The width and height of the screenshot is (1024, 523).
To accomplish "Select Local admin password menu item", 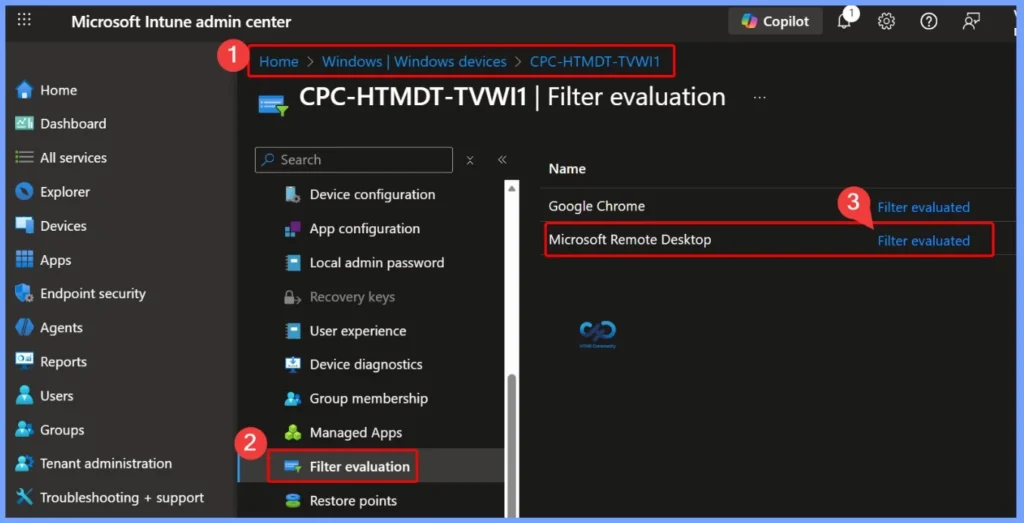I will [377, 262].
